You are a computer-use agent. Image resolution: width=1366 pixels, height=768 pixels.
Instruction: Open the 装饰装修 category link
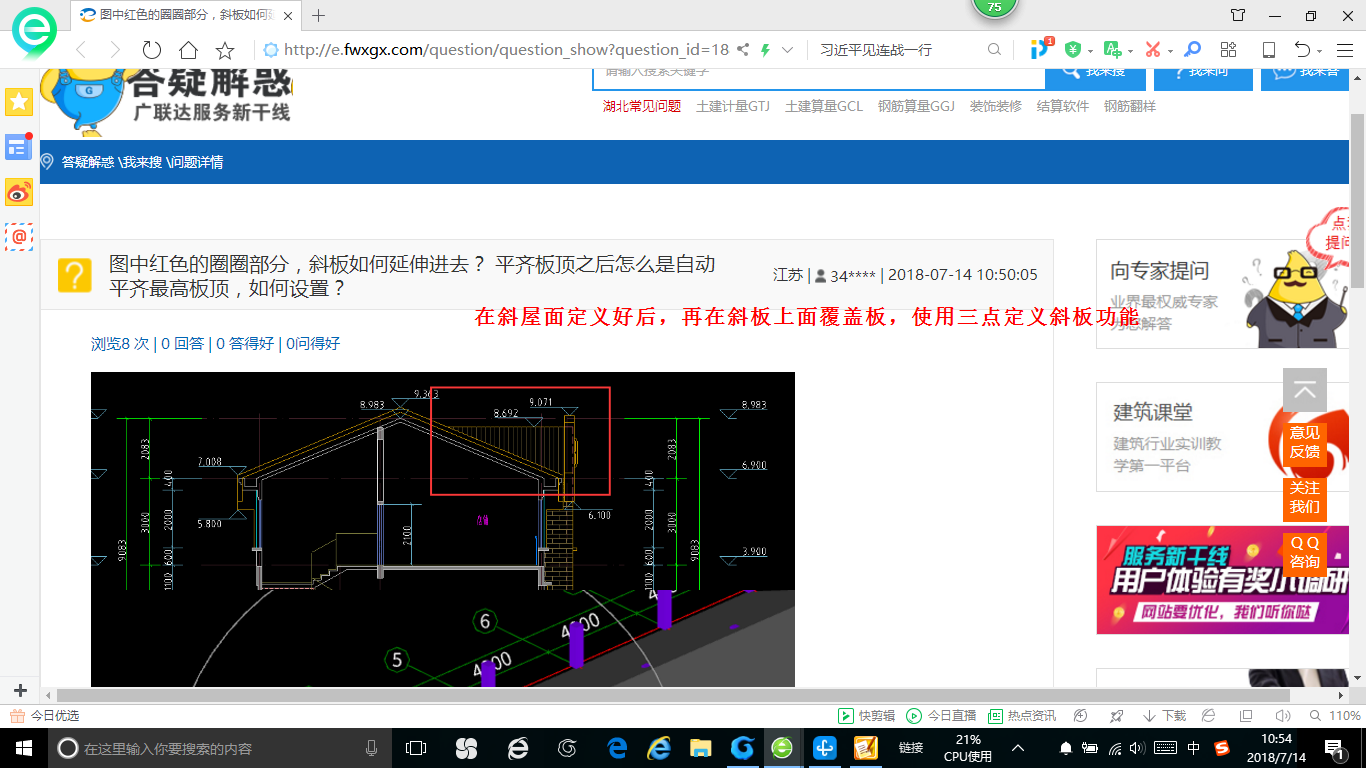tap(995, 106)
